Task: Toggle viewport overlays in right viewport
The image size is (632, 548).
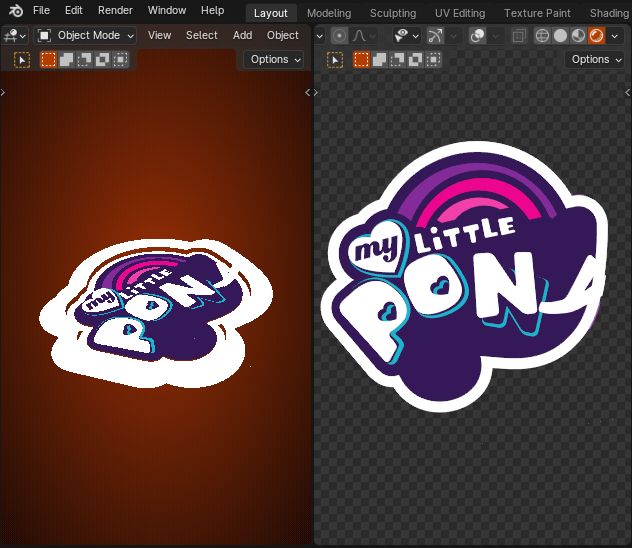Action: point(478,36)
